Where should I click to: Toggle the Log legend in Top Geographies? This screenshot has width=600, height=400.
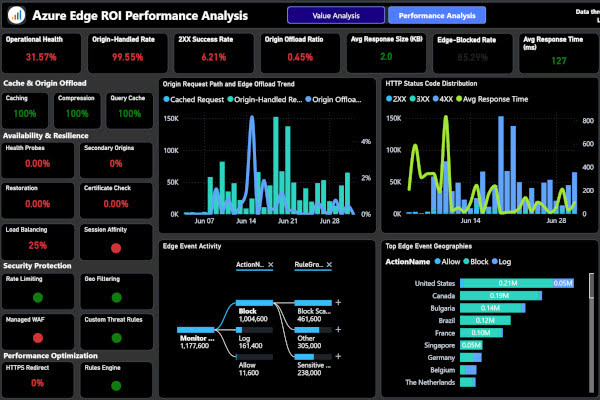(501, 262)
